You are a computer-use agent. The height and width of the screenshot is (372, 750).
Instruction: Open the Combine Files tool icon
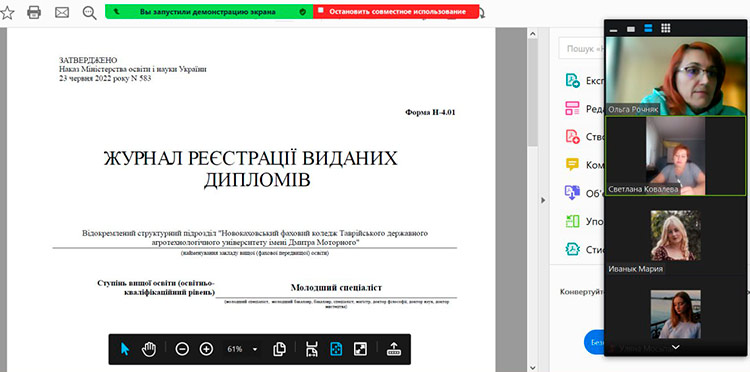(573, 193)
